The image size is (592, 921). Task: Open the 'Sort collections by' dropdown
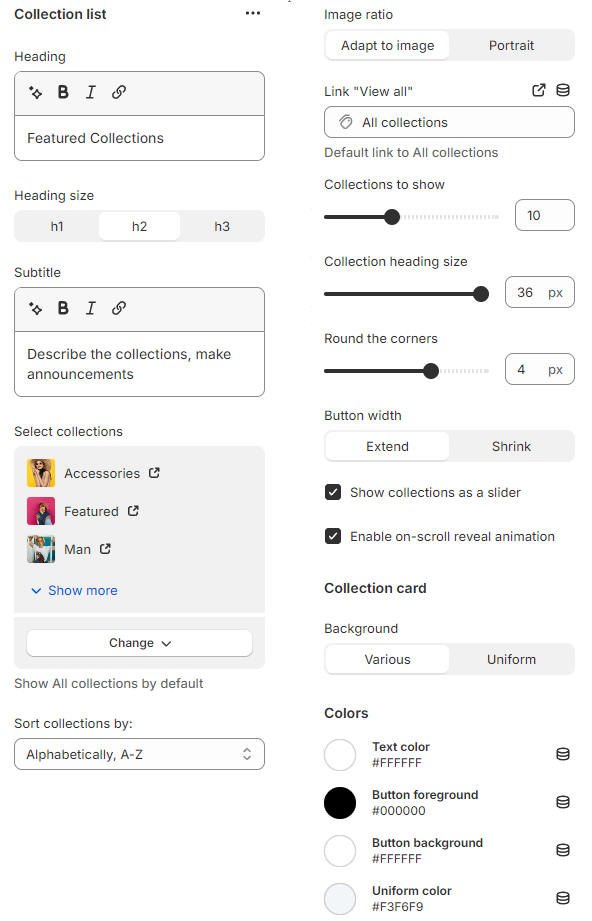[x=139, y=754]
